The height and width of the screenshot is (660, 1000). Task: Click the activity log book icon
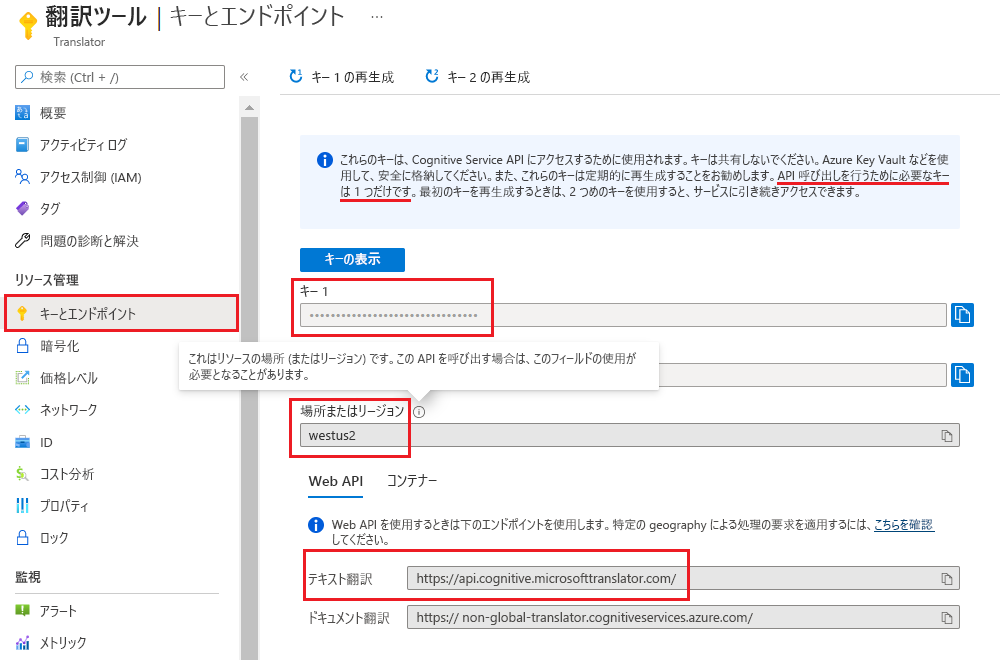point(22,145)
